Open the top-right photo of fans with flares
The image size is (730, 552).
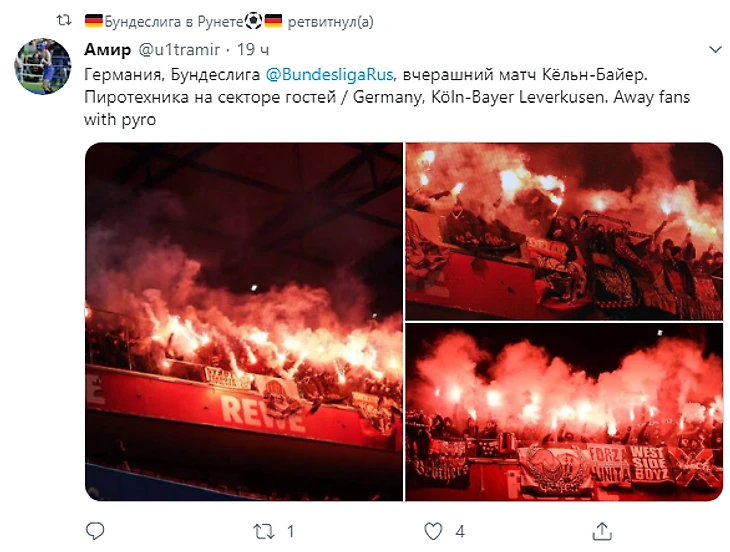(564, 231)
